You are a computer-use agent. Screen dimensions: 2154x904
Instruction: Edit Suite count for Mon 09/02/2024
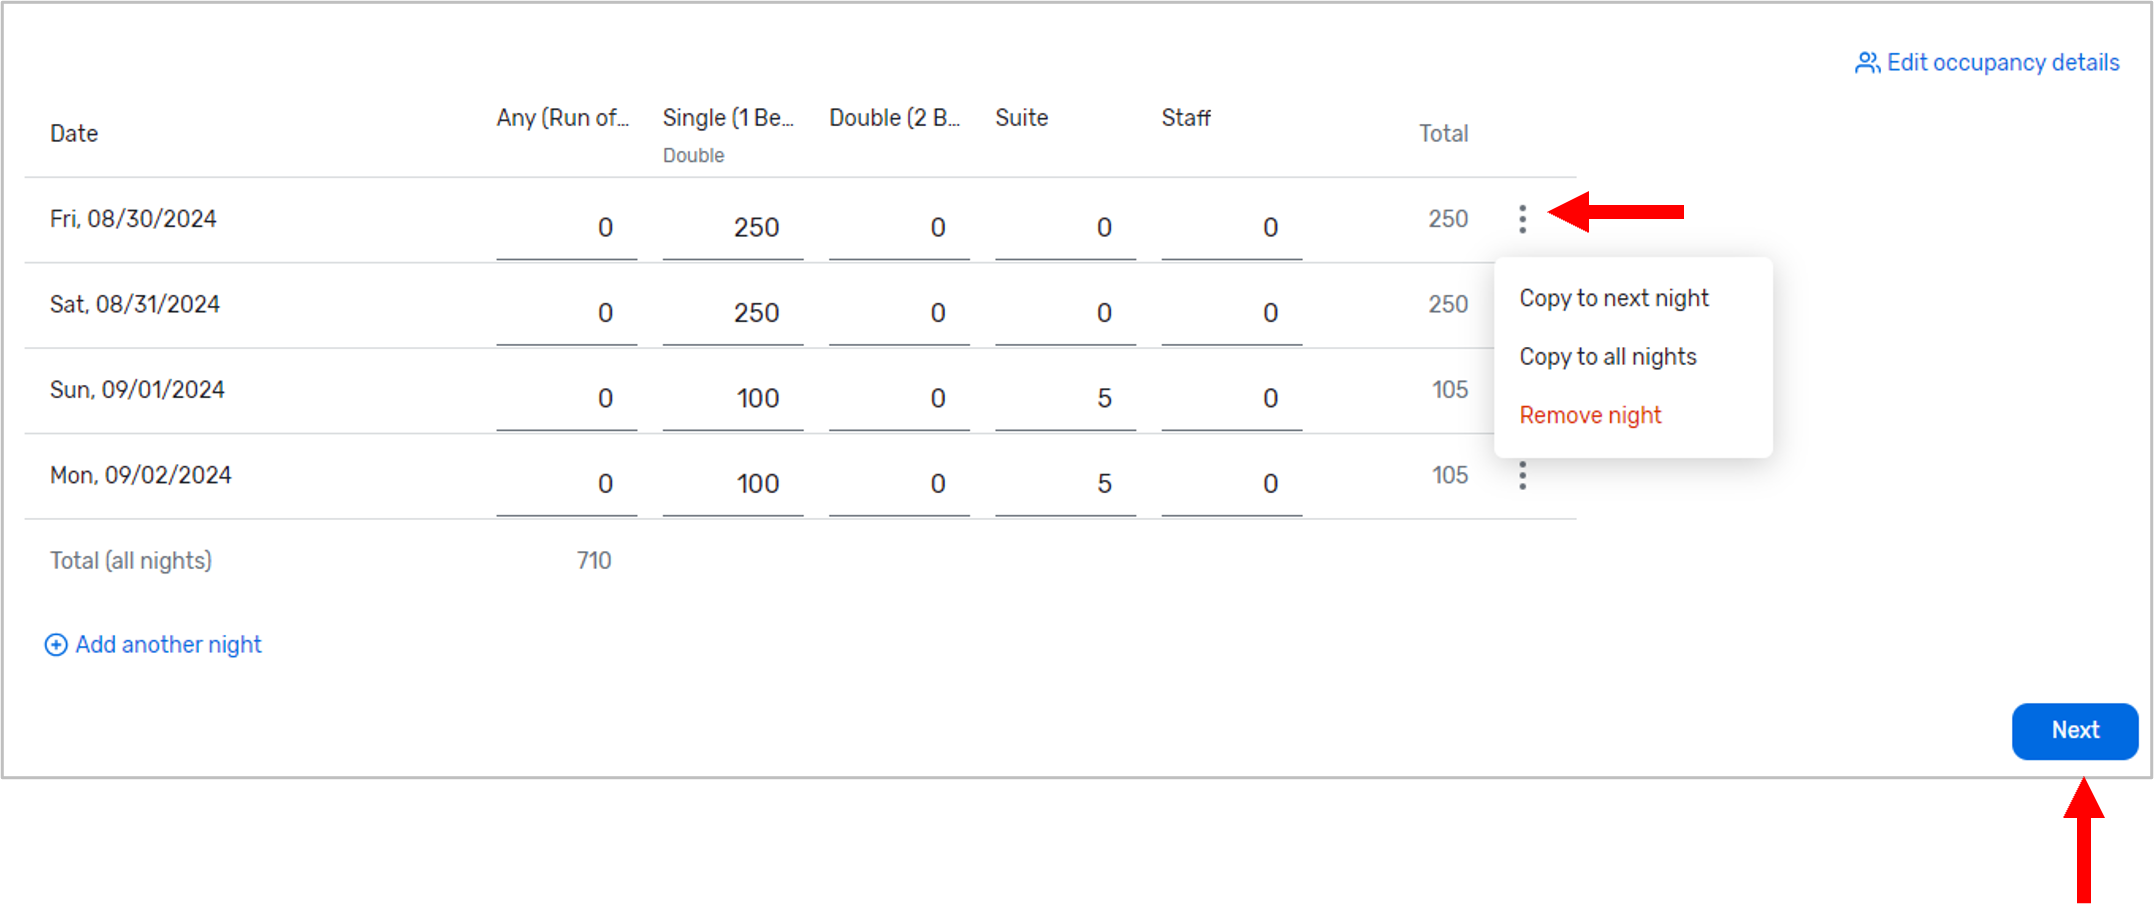1065,484
